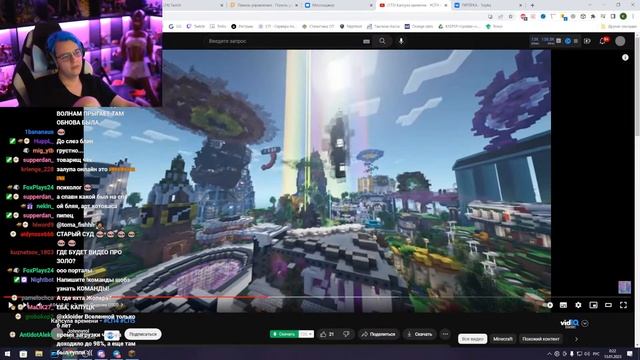Click the taskbar clock and date
Image resolution: width=640 pixels, height=360 pixels.
[613, 353]
